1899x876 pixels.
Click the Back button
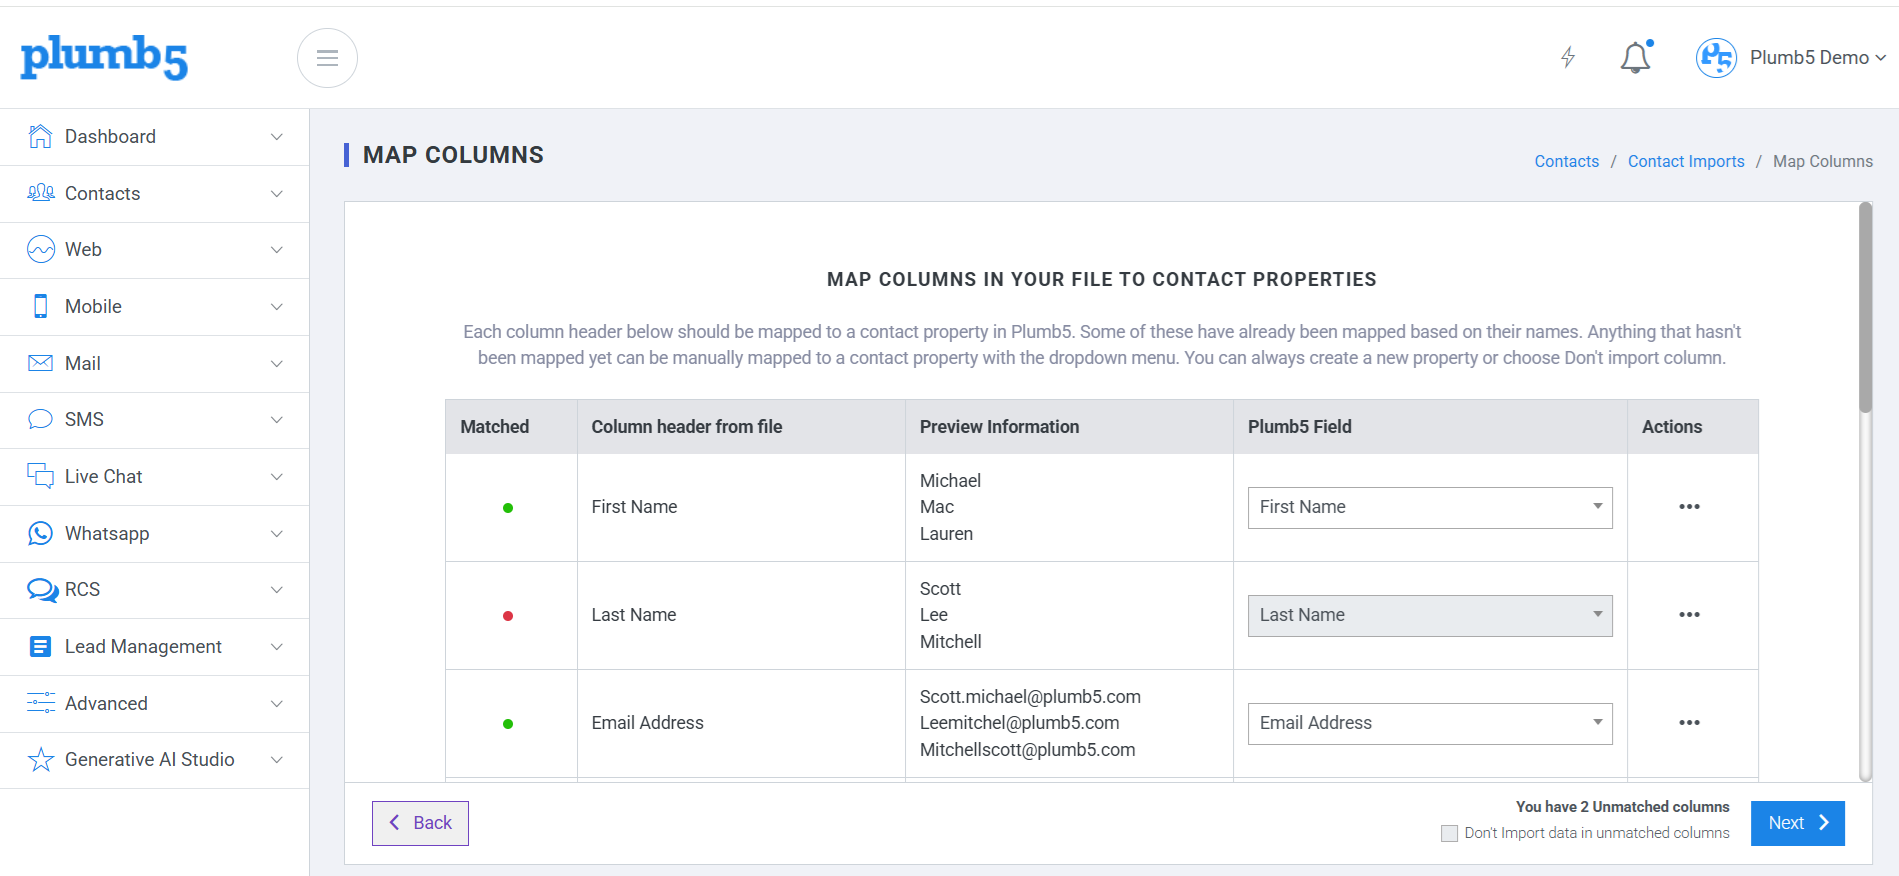click(420, 823)
